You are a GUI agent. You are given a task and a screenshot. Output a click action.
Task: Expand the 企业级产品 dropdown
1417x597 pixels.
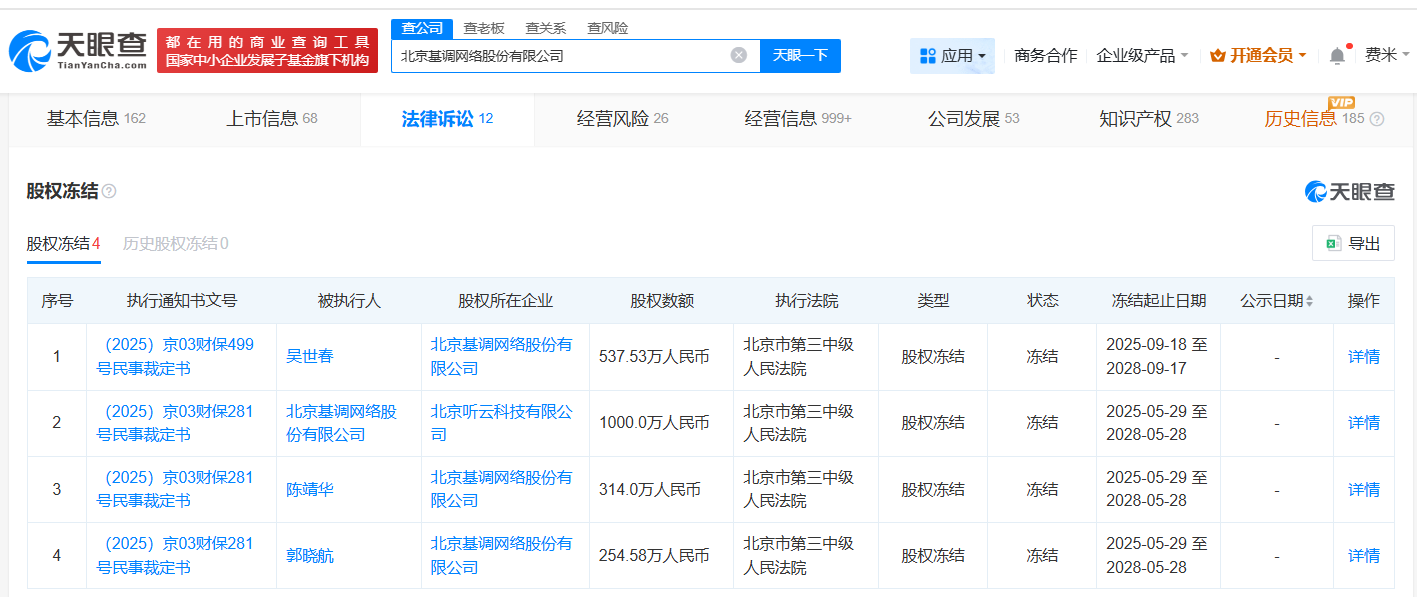coord(1142,56)
